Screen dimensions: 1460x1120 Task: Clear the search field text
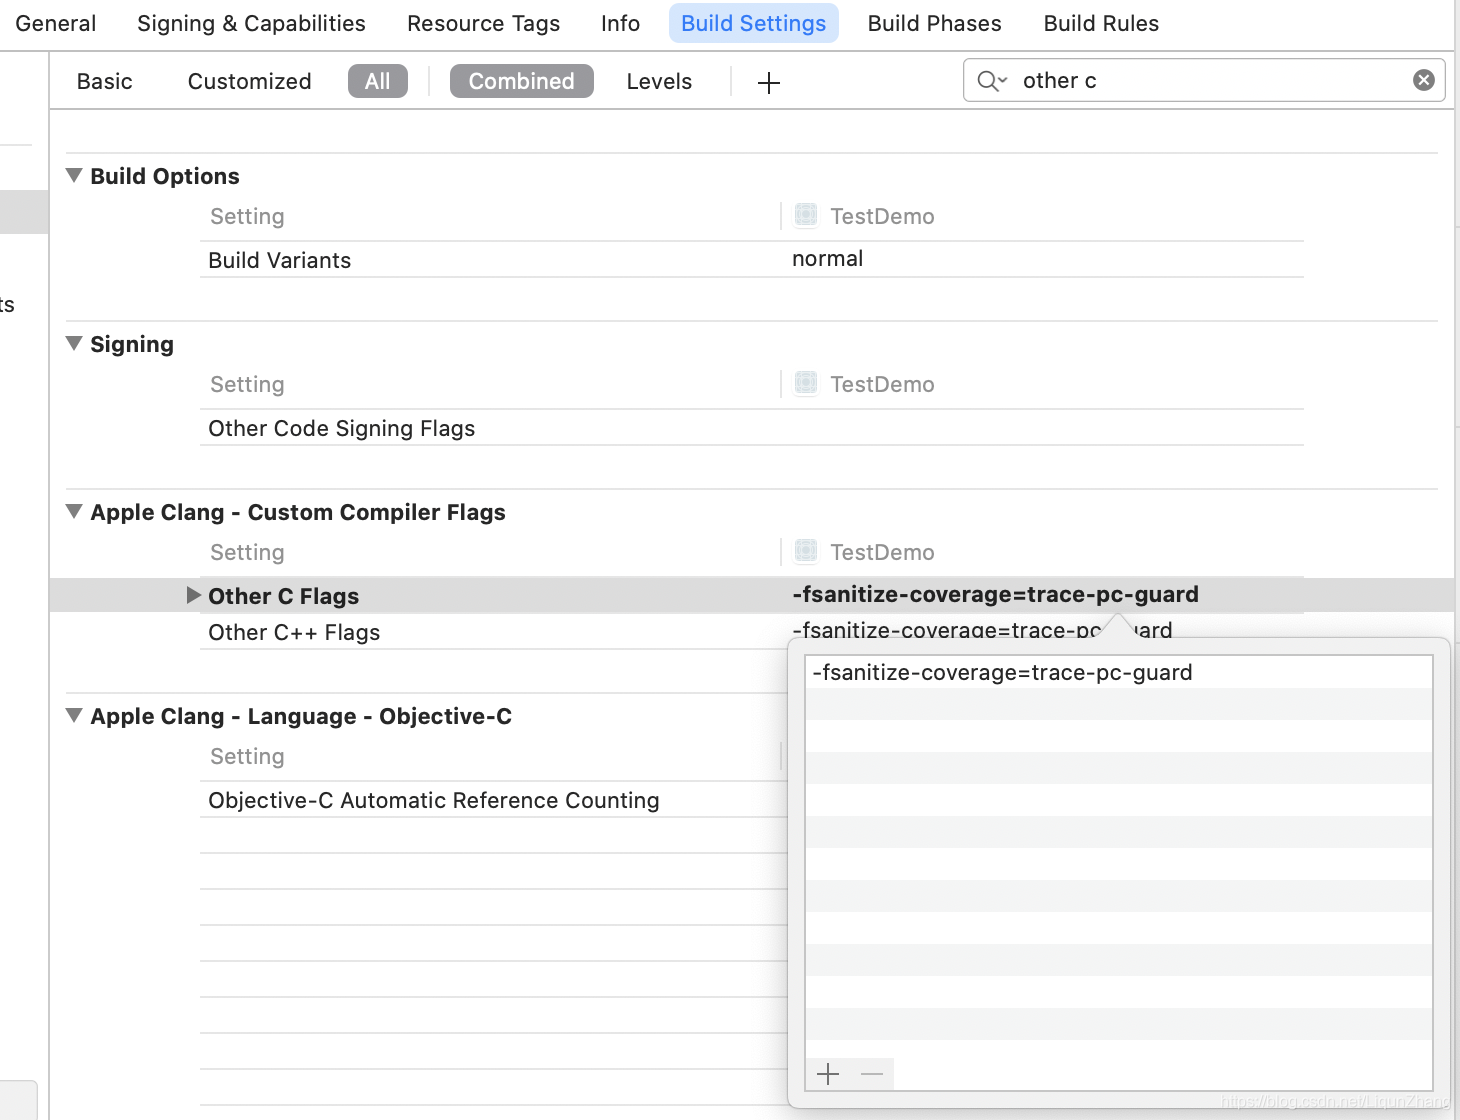tap(1424, 80)
